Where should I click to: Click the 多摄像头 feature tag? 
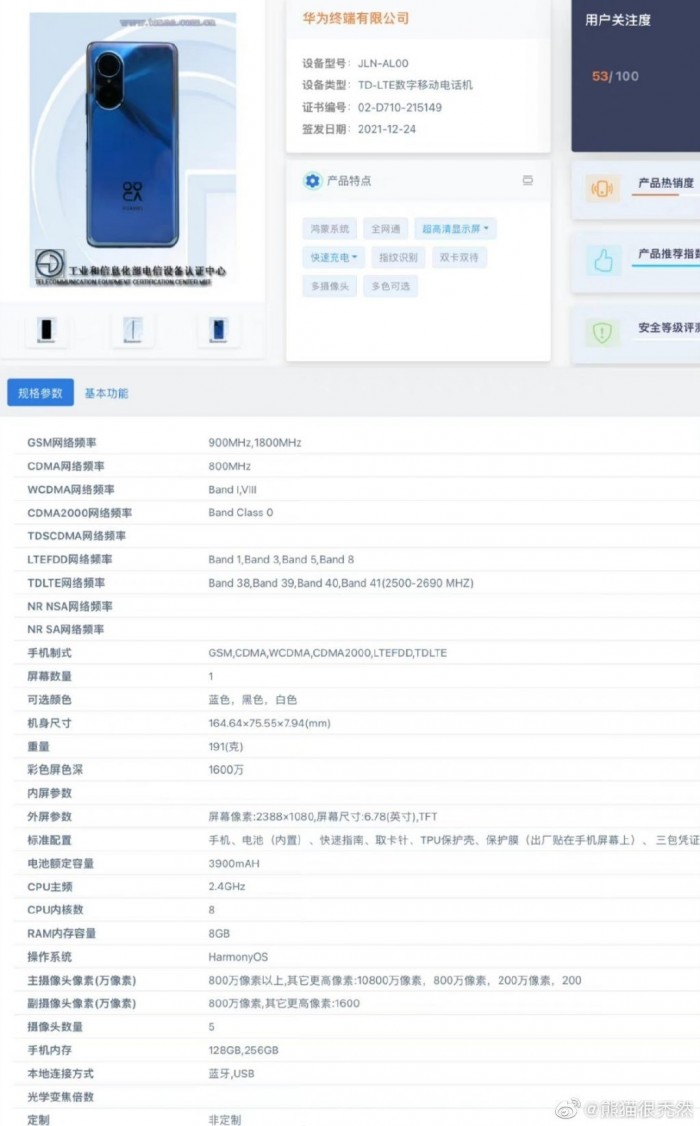(x=330, y=286)
